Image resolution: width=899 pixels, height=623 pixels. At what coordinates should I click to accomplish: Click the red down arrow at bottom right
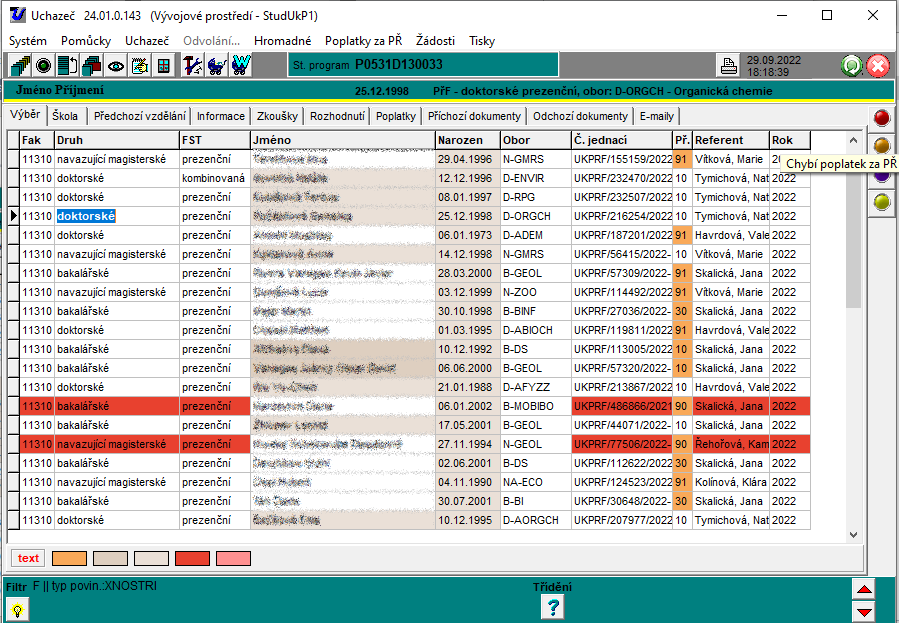click(864, 611)
